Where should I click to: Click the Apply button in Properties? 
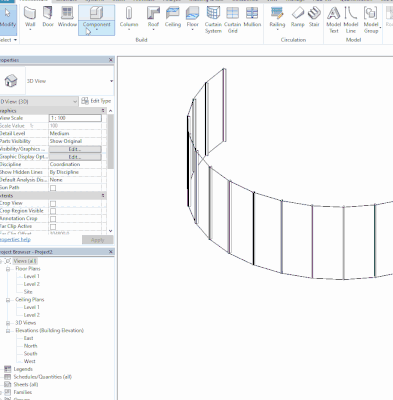coord(97,240)
